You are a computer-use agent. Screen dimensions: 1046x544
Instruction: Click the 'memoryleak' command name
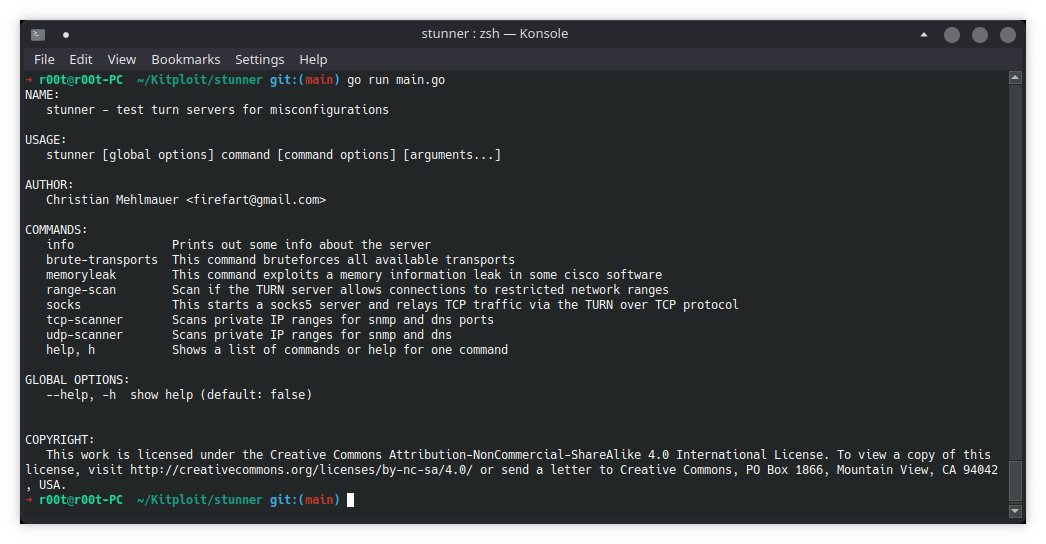coord(81,274)
